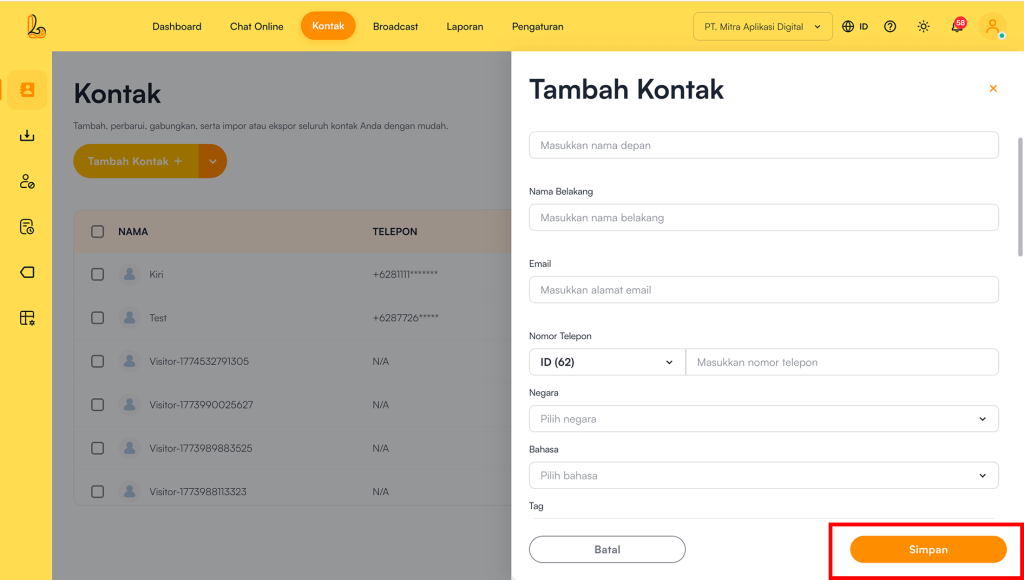Viewport: 1024px width, 580px height.
Task: Select the checkbox beside Test contact
Action: click(x=97, y=318)
